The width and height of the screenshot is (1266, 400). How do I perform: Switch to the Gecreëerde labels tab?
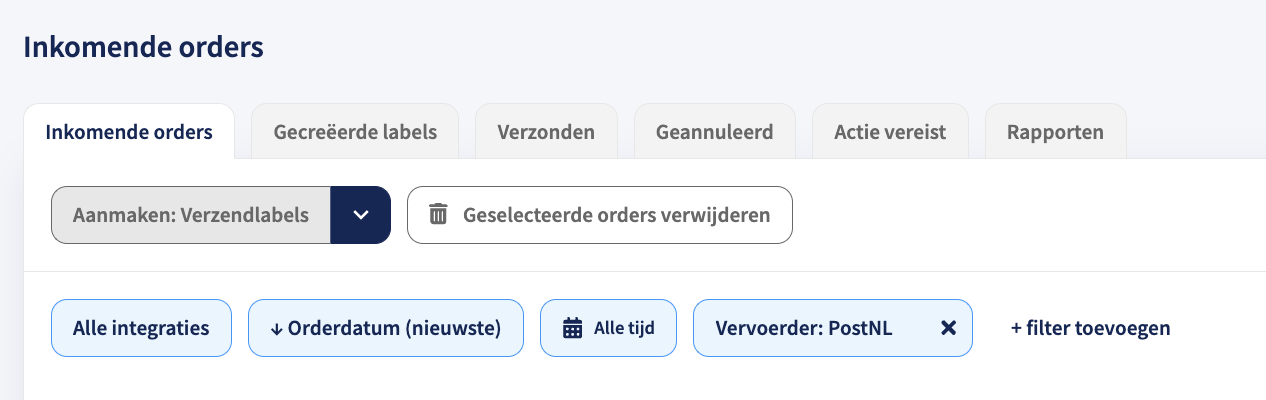(x=355, y=132)
